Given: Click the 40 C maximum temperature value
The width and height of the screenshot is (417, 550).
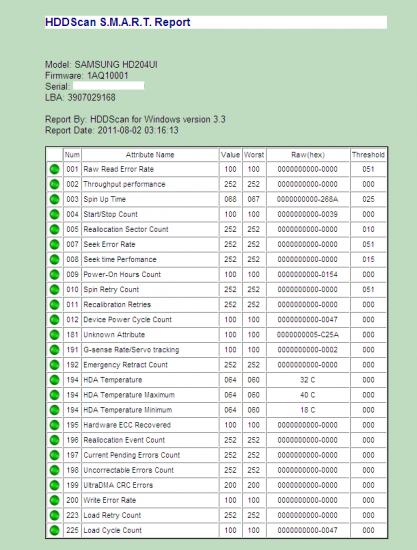Looking at the screenshot, I should click(x=308, y=395).
